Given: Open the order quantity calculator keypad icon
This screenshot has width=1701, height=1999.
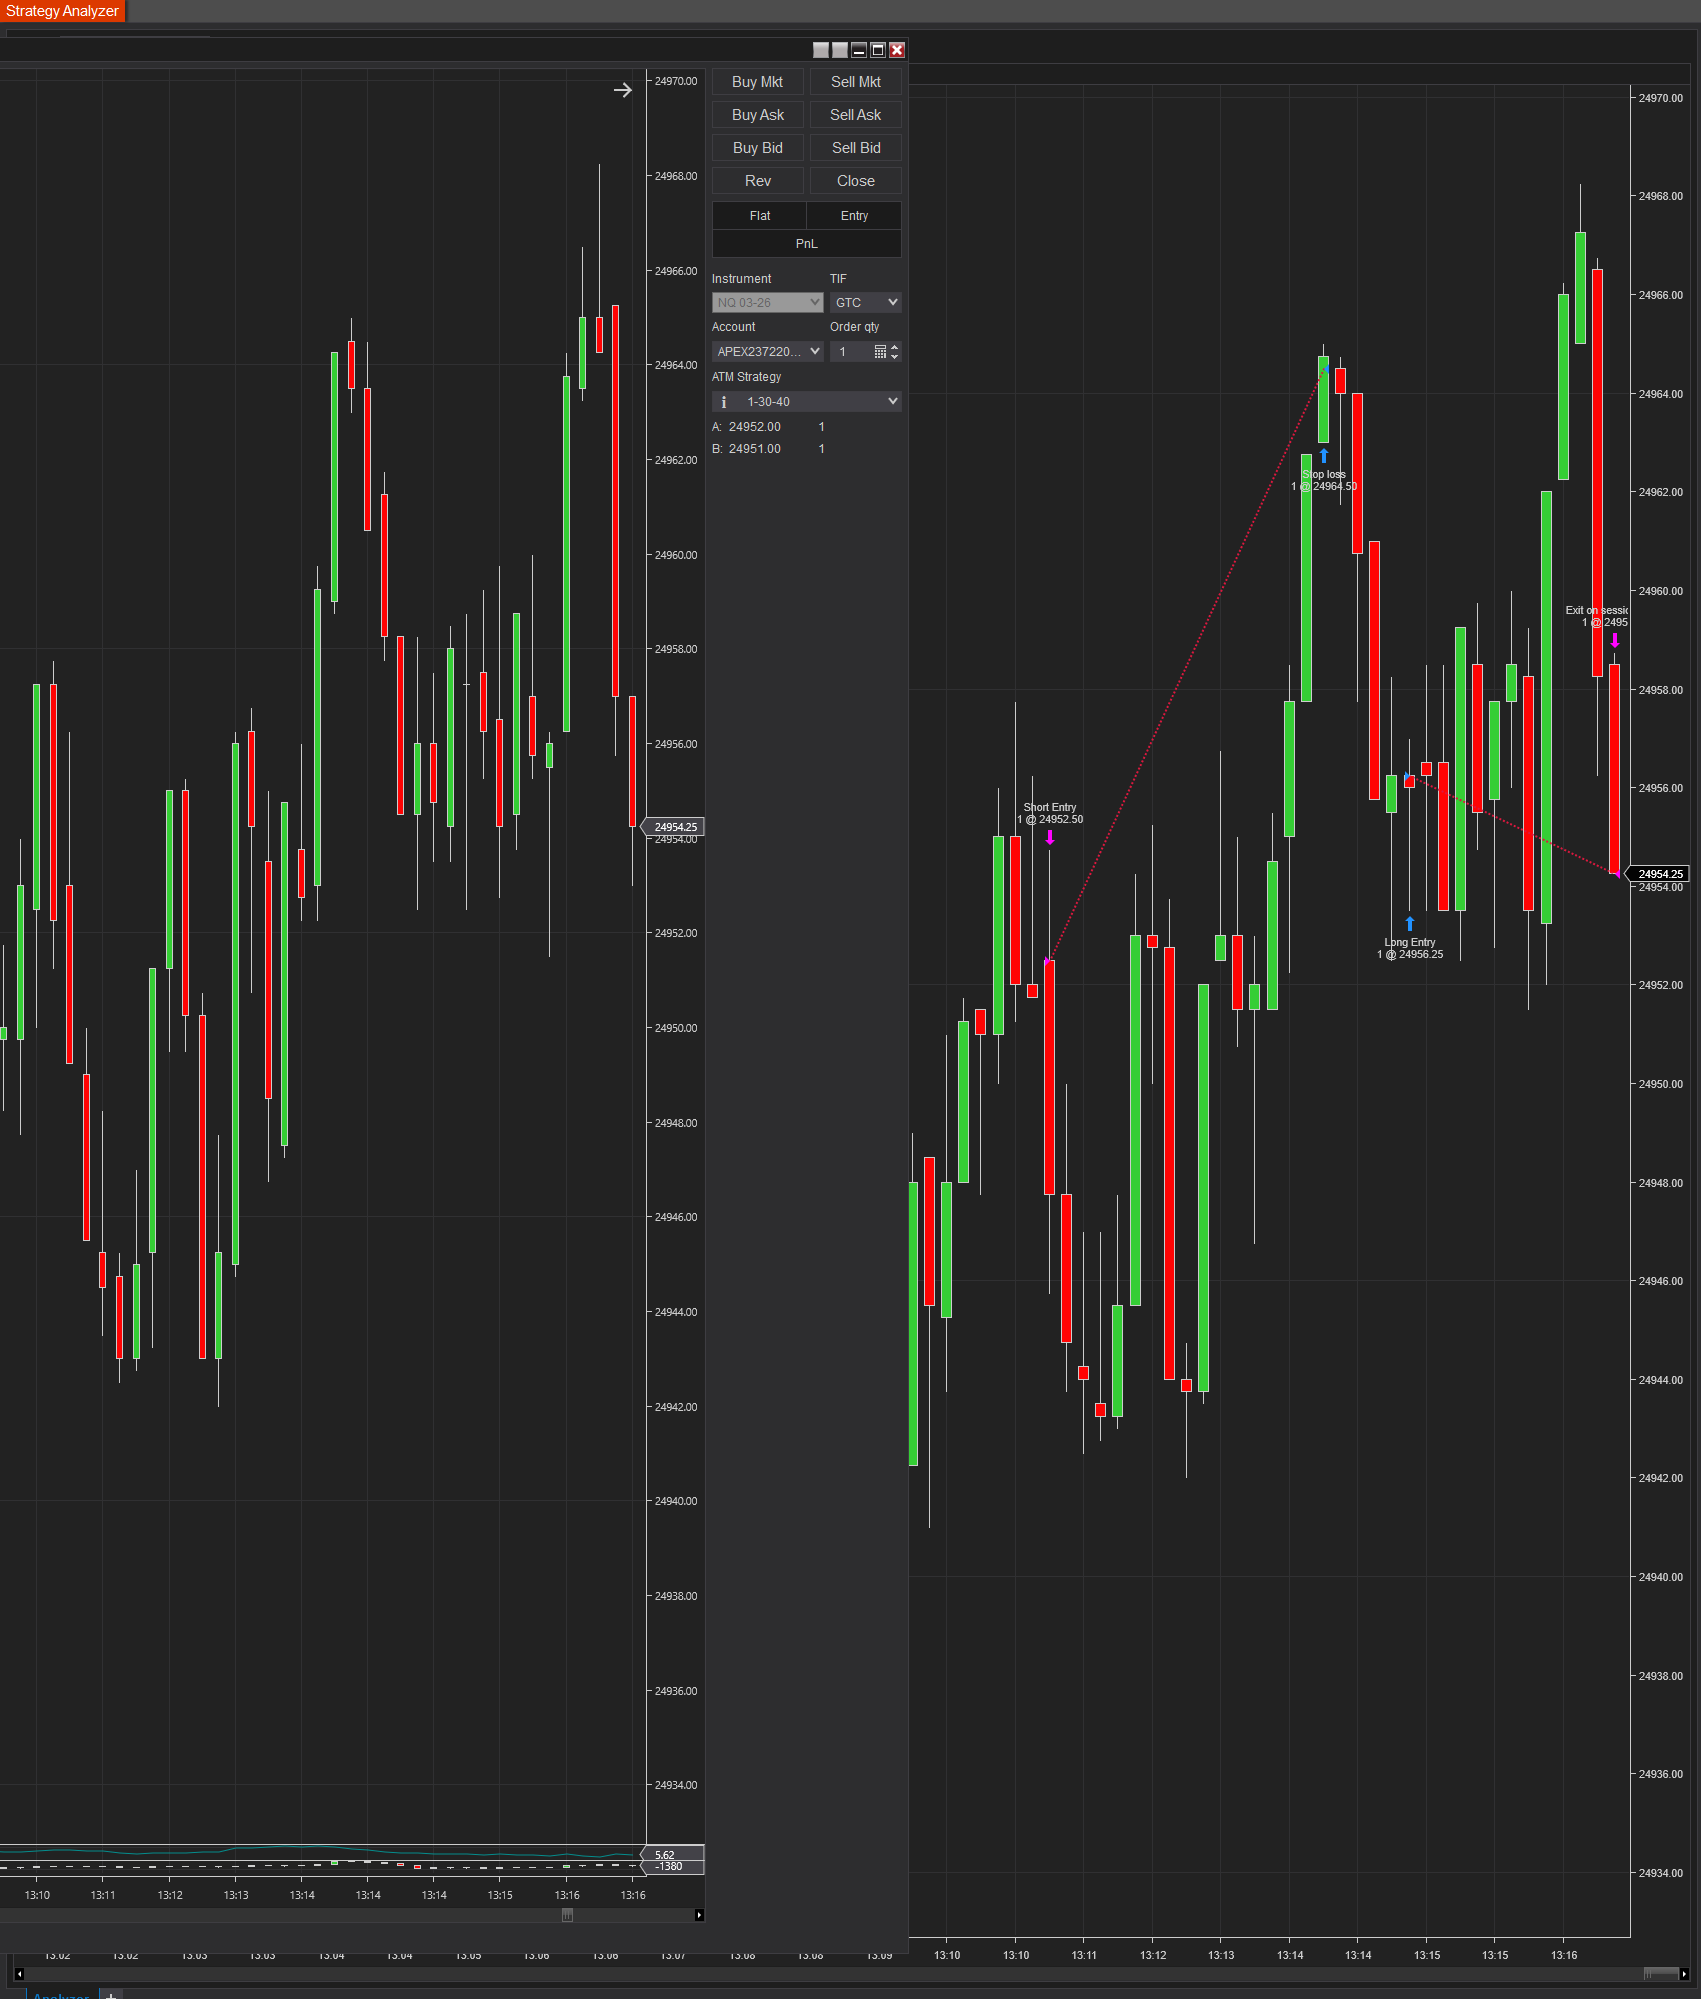Looking at the screenshot, I should pos(880,351).
